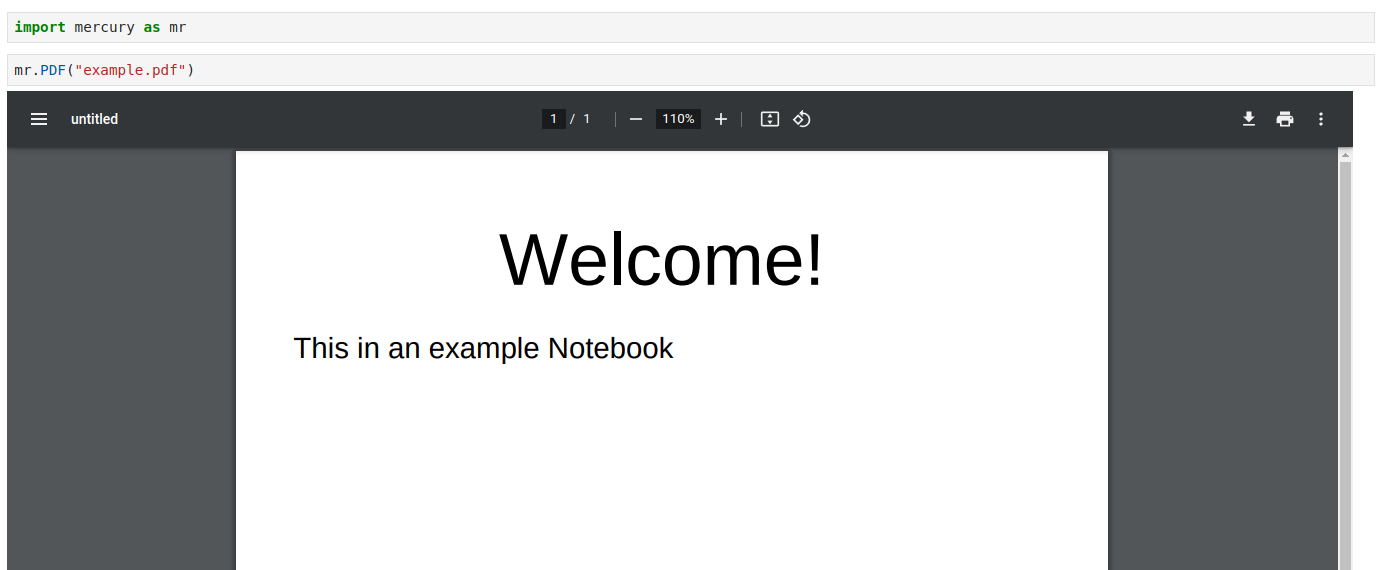1389x570 pixels.
Task: Click the scrollbar up arrow
Action: [x=1345, y=155]
